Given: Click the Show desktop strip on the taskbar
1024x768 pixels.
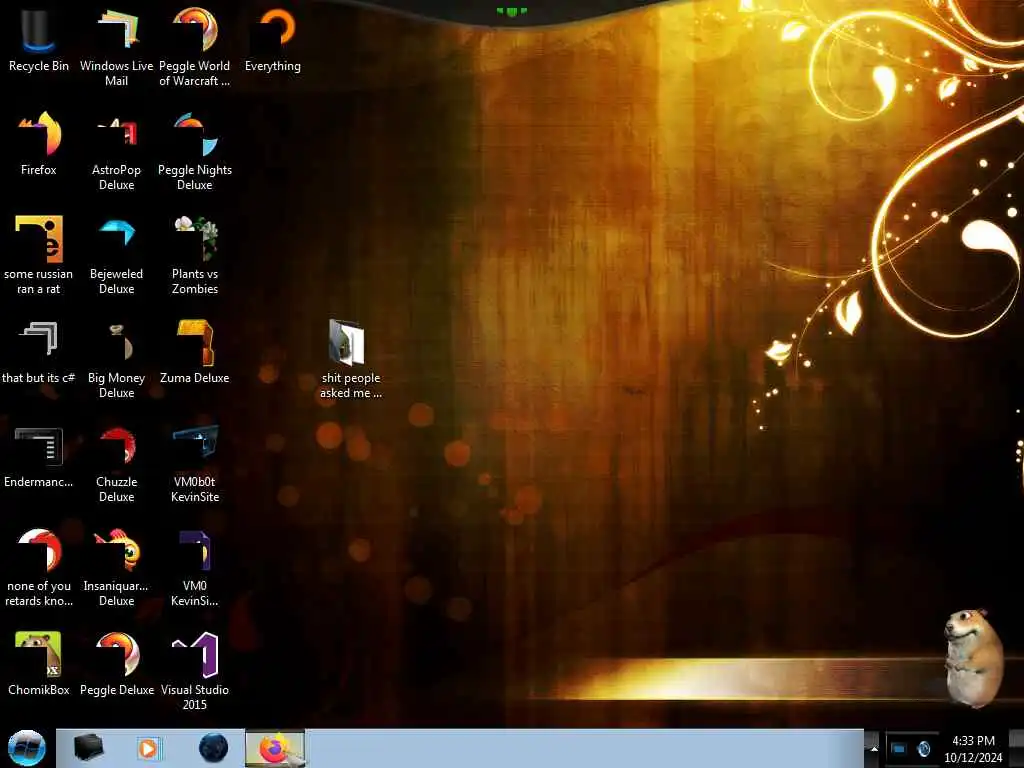Looking at the screenshot, I should tap(1019, 748).
